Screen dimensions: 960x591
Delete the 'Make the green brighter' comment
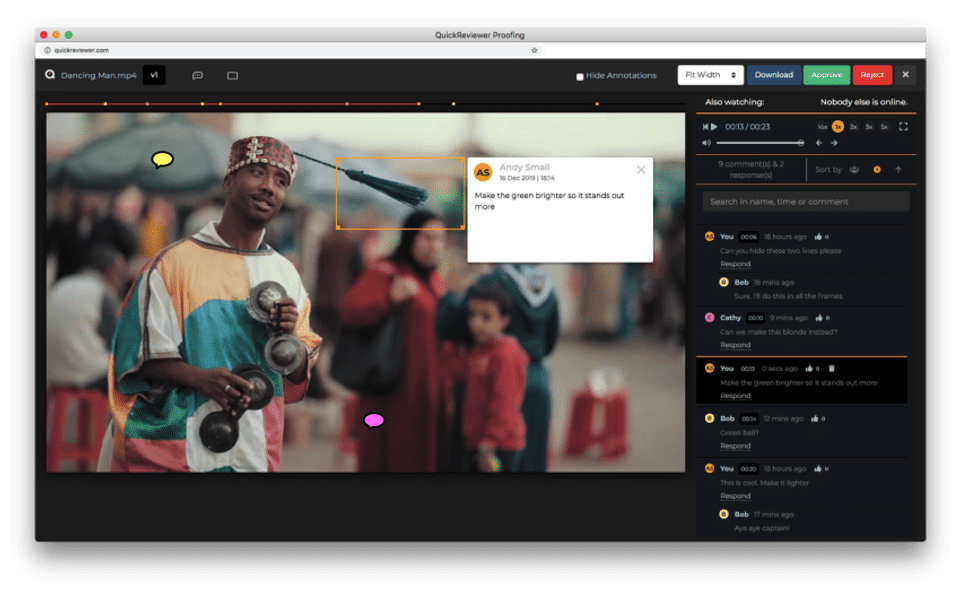point(831,368)
